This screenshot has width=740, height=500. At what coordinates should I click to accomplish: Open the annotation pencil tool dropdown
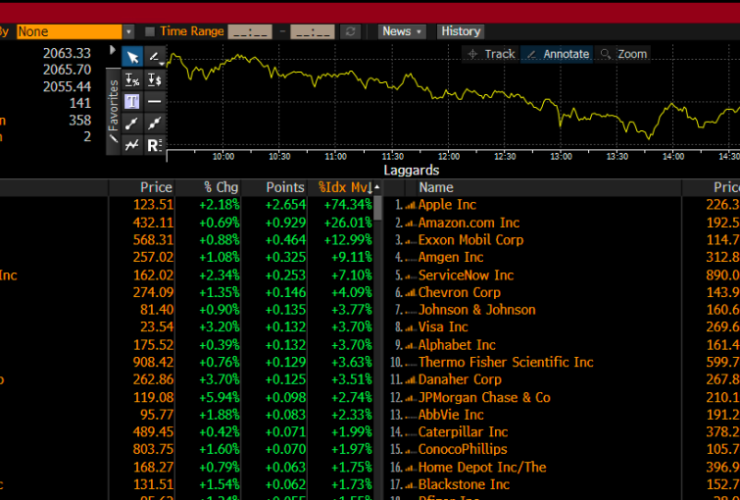pyautogui.click(x=154, y=57)
